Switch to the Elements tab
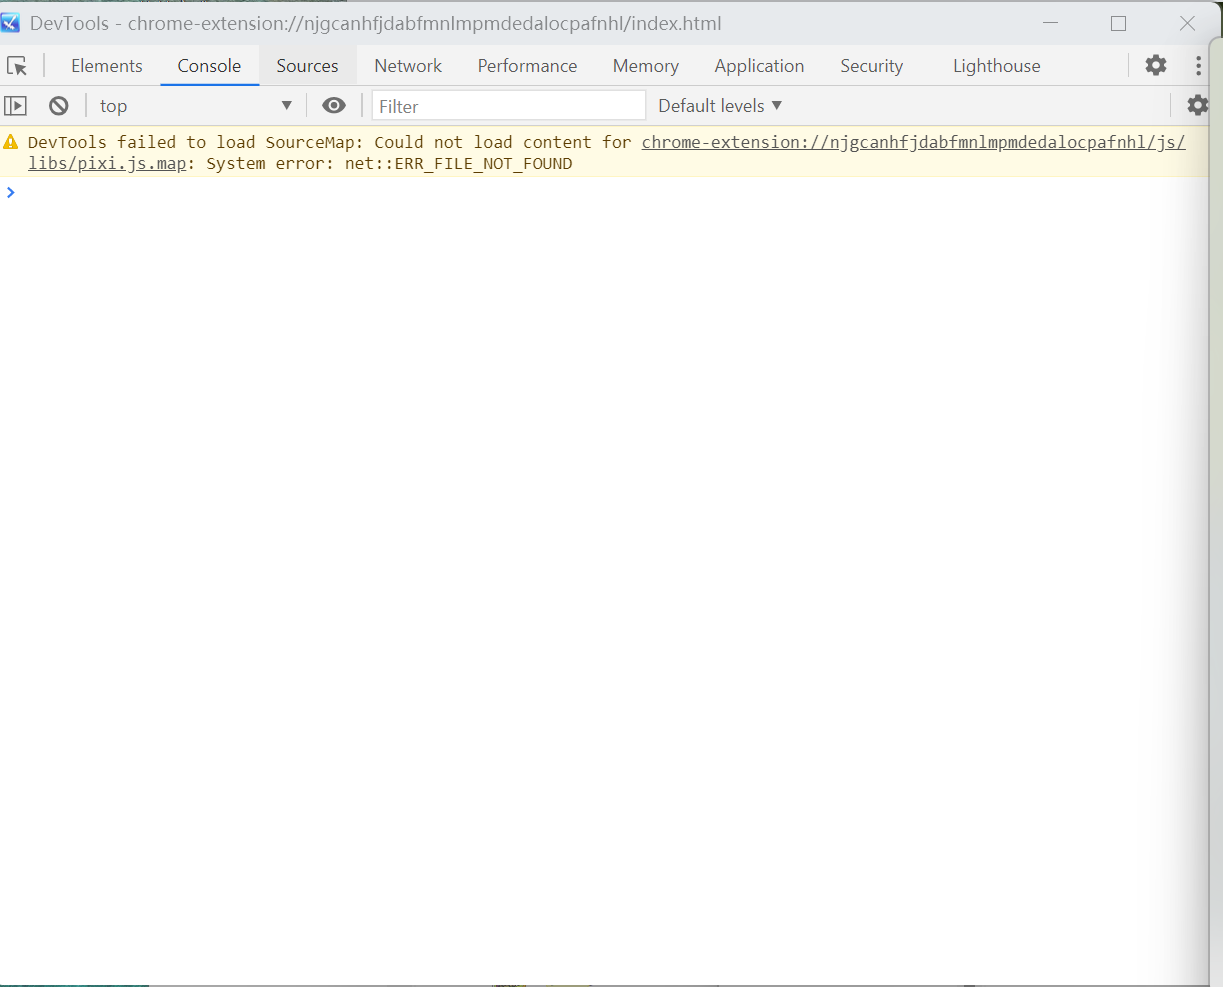The height and width of the screenshot is (987, 1223). [107, 66]
